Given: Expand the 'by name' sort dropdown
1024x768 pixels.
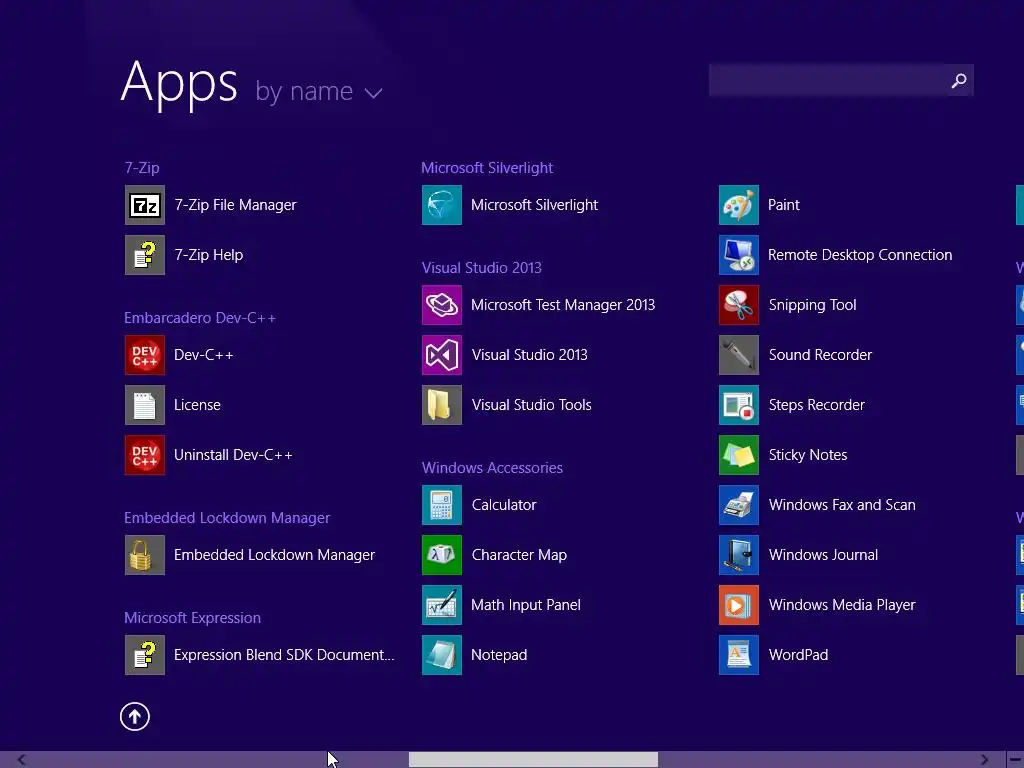Looking at the screenshot, I should [318, 91].
